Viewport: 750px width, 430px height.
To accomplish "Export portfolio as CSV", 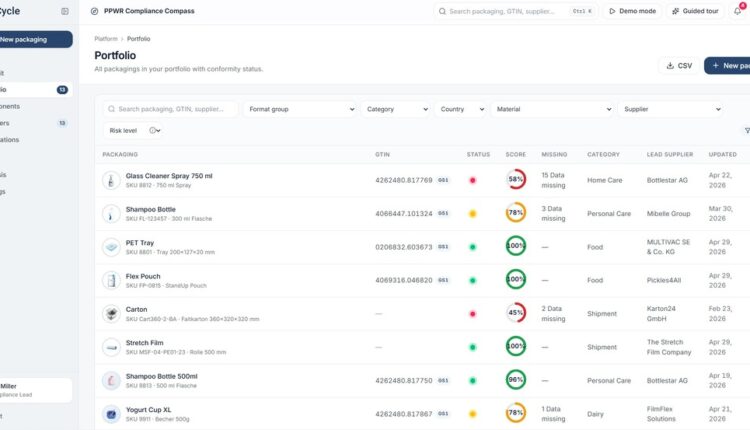I will [679, 66].
